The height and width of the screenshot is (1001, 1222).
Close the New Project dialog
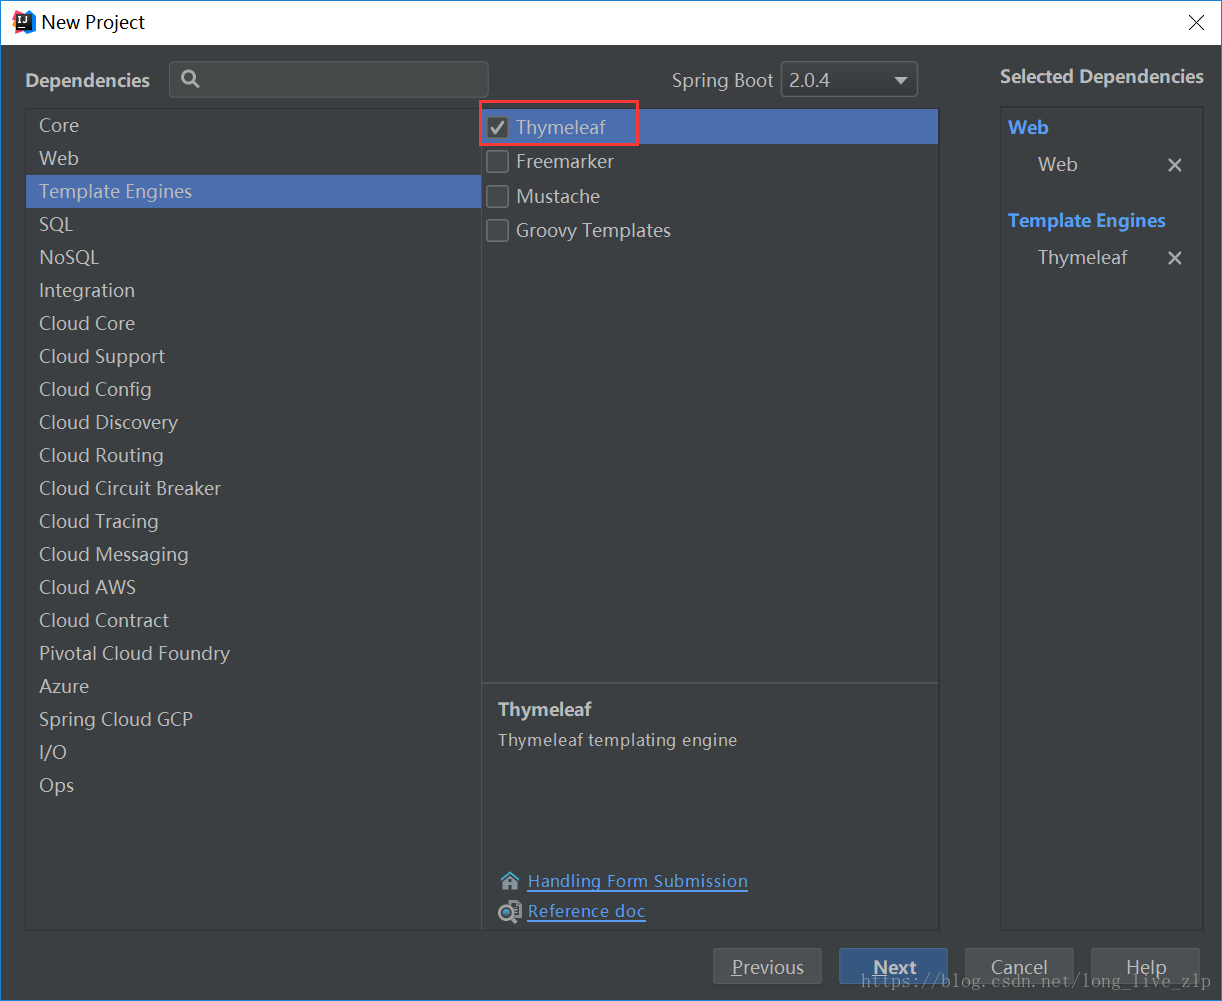pyautogui.click(x=1196, y=22)
